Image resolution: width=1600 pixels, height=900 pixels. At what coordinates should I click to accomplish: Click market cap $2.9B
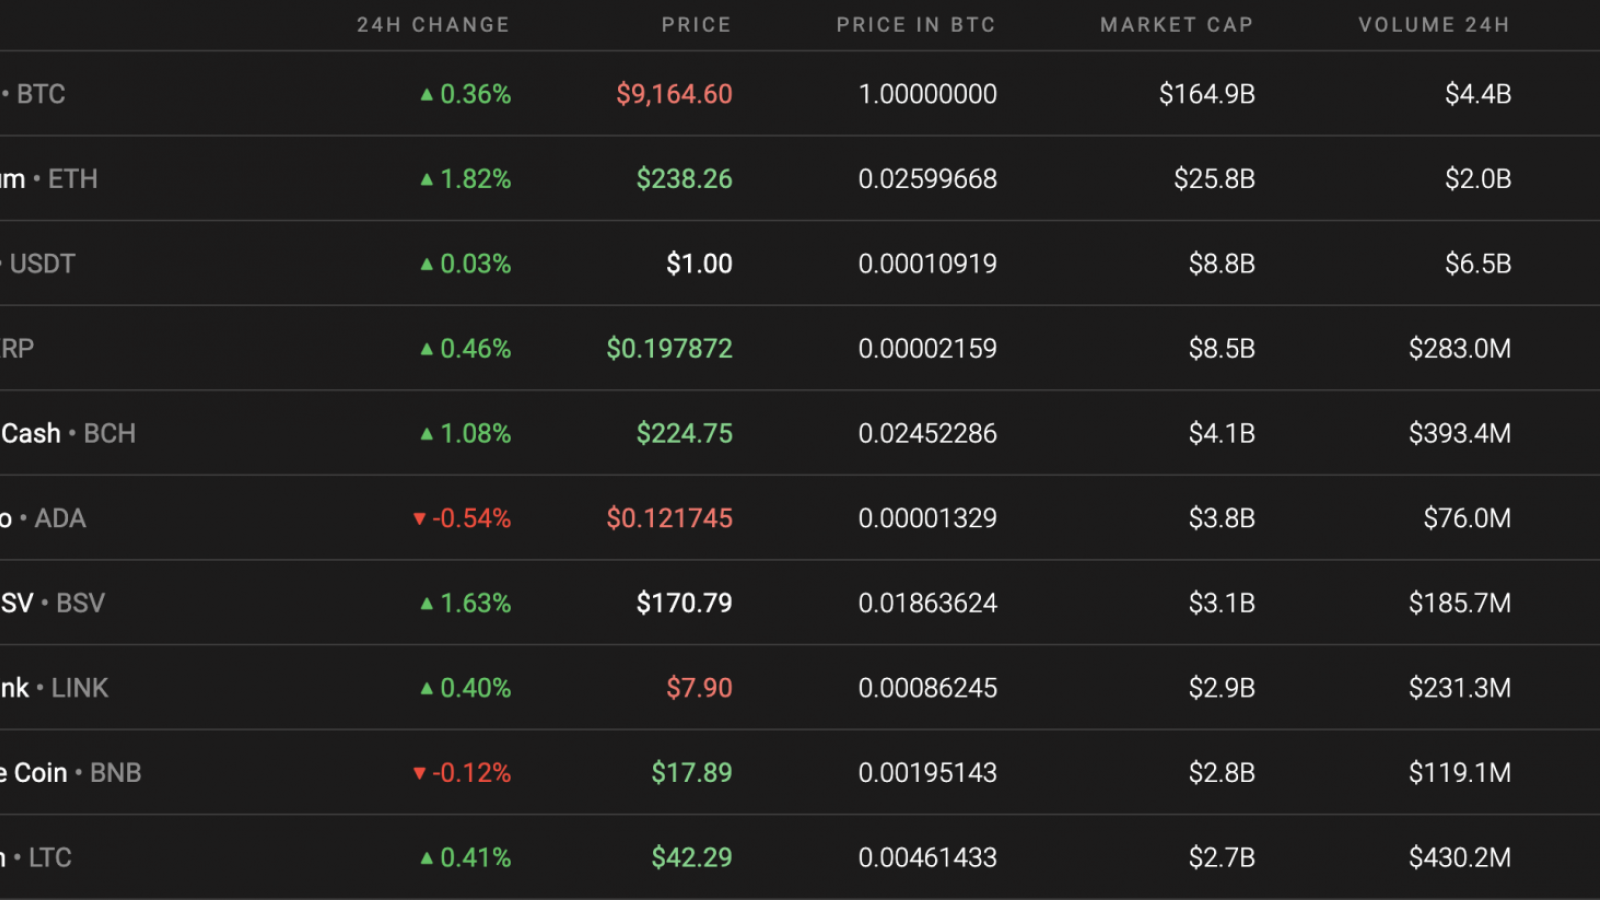pyautogui.click(x=1222, y=688)
